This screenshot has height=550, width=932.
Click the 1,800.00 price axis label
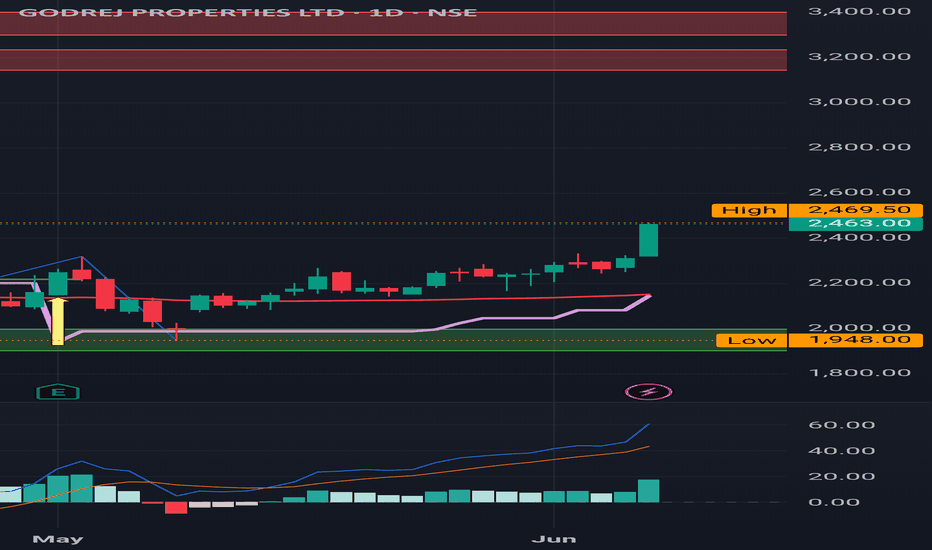(x=859, y=373)
